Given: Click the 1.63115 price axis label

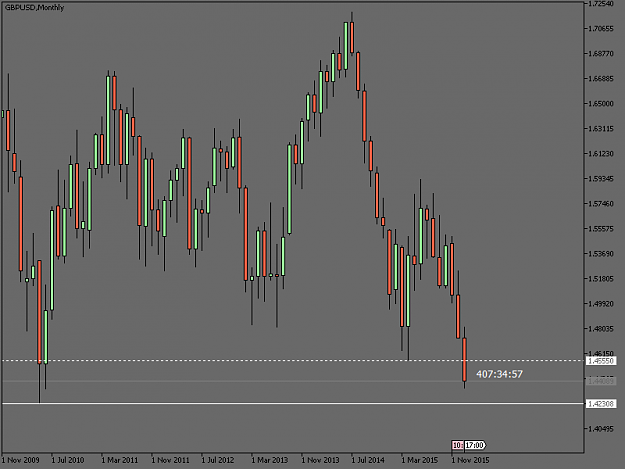Looking at the screenshot, I should coord(601,129).
